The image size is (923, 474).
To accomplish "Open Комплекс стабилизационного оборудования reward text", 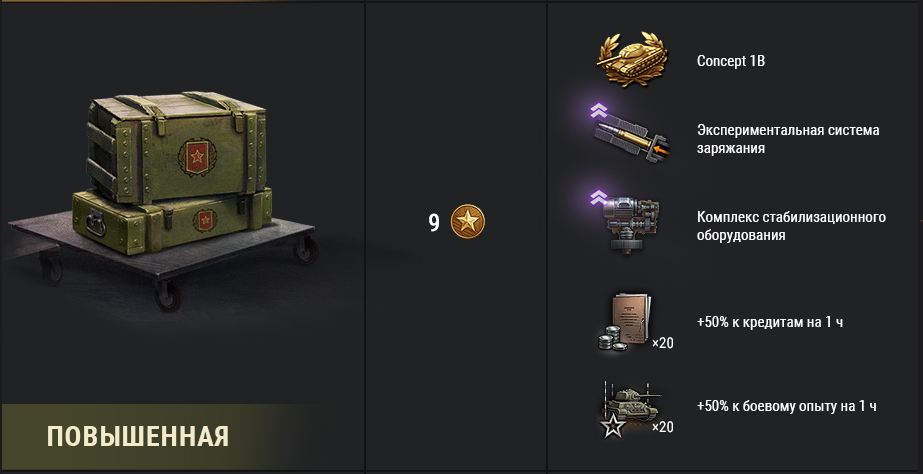I will [791, 226].
